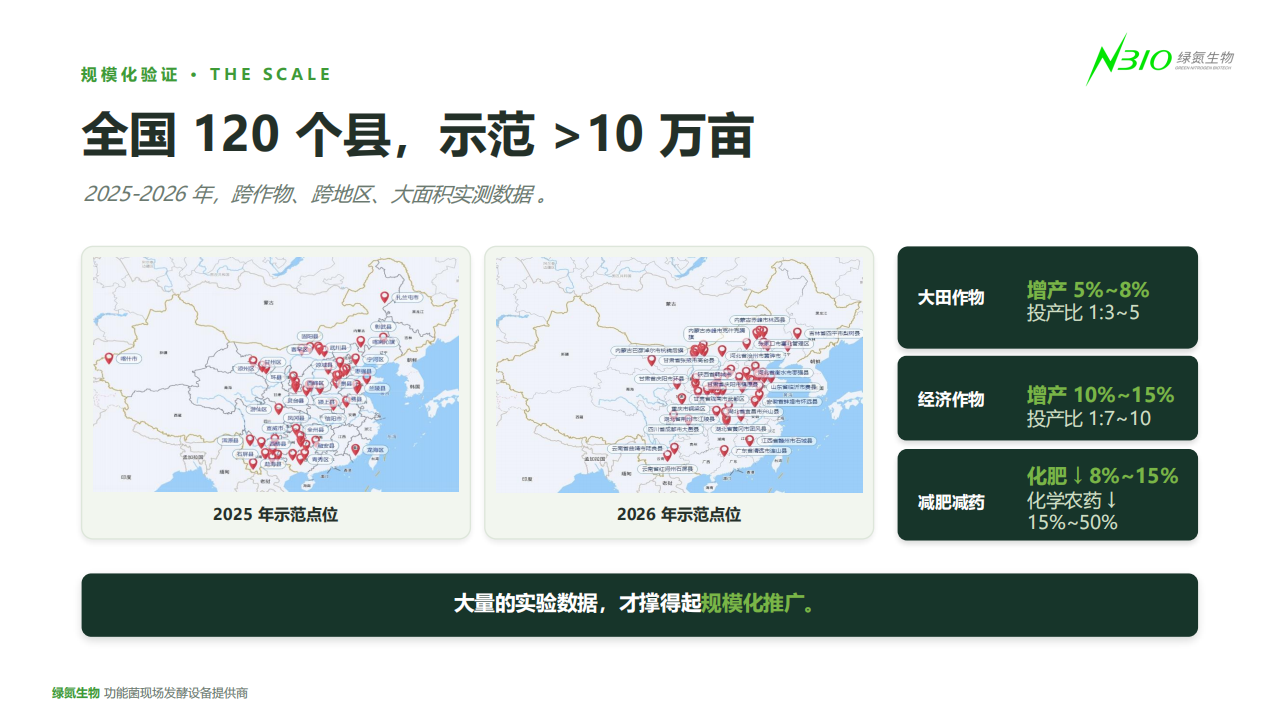The height and width of the screenshot is (720, 1280).
Task: Select the 甘肃省张掖市高台县 map pin
Action: coord(651,360)
